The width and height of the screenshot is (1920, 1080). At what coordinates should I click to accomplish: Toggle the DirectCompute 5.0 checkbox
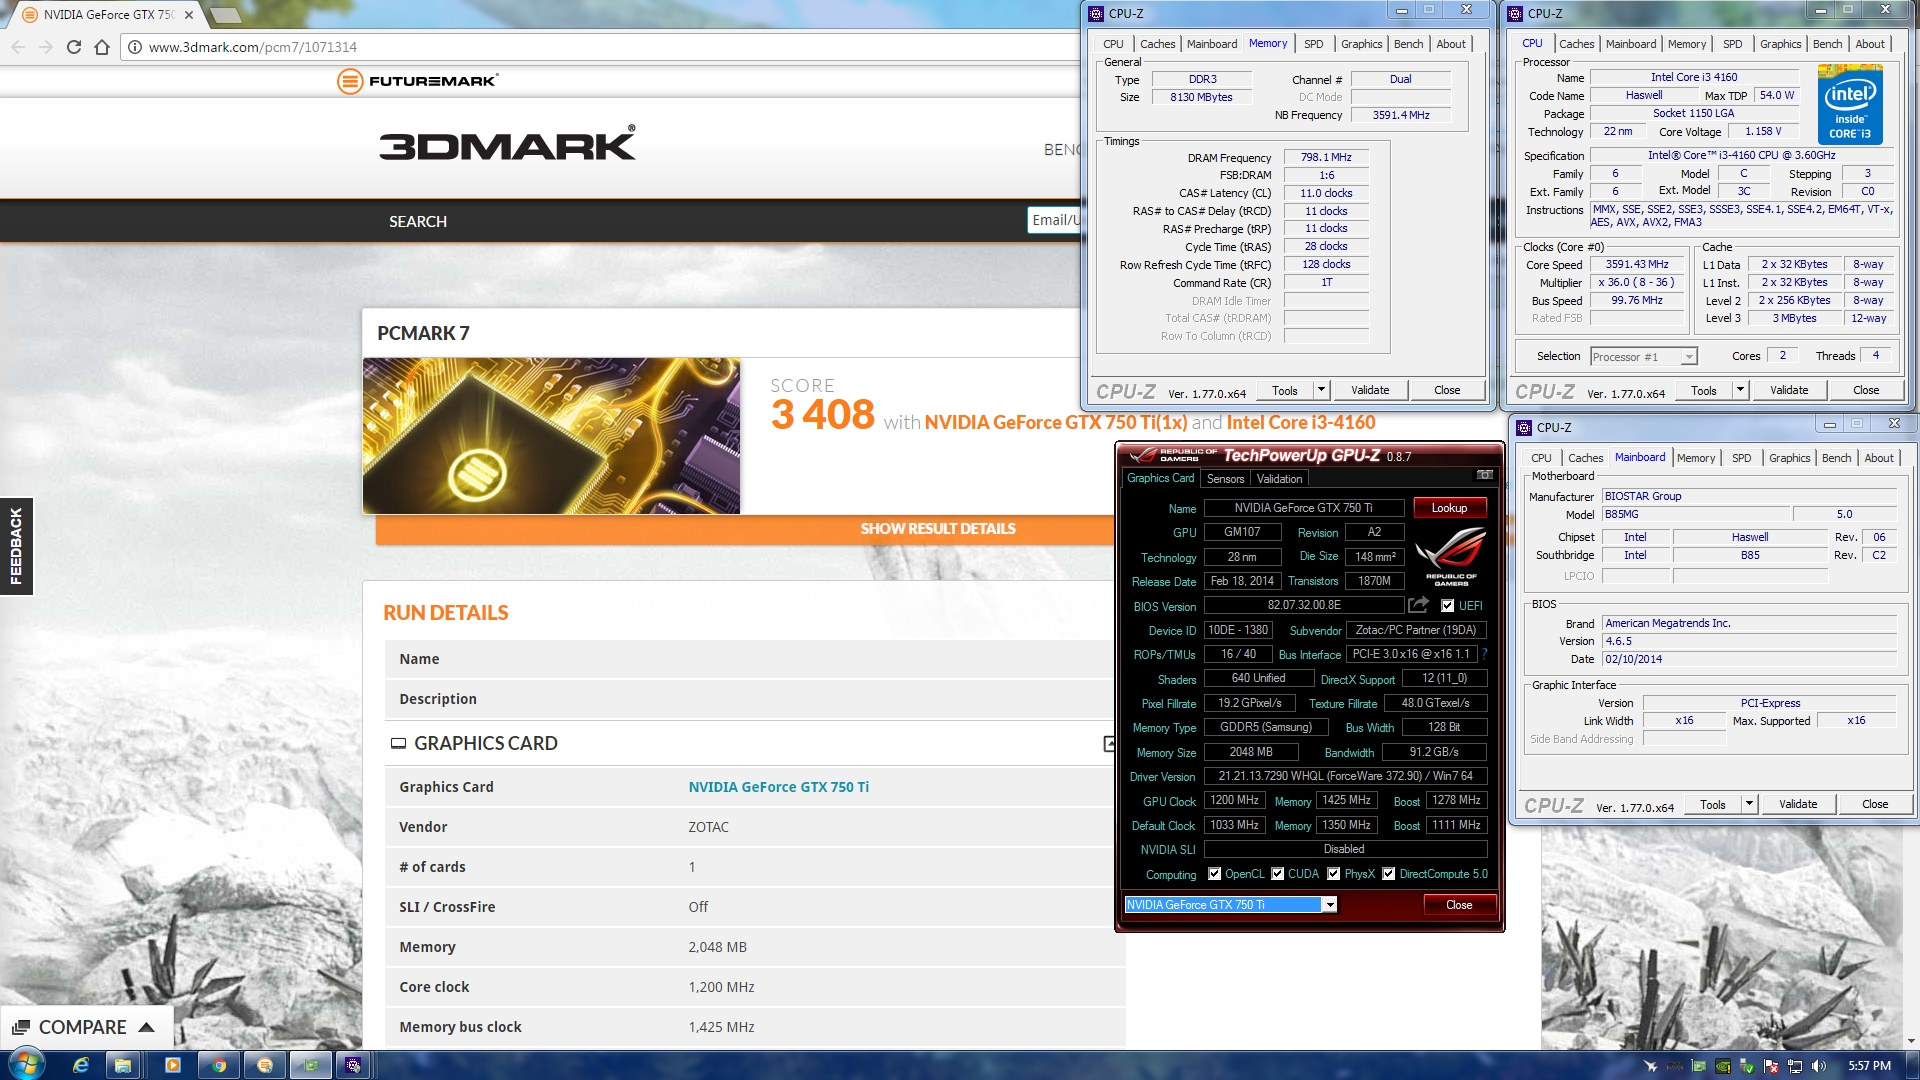(x=1388, y=873)
